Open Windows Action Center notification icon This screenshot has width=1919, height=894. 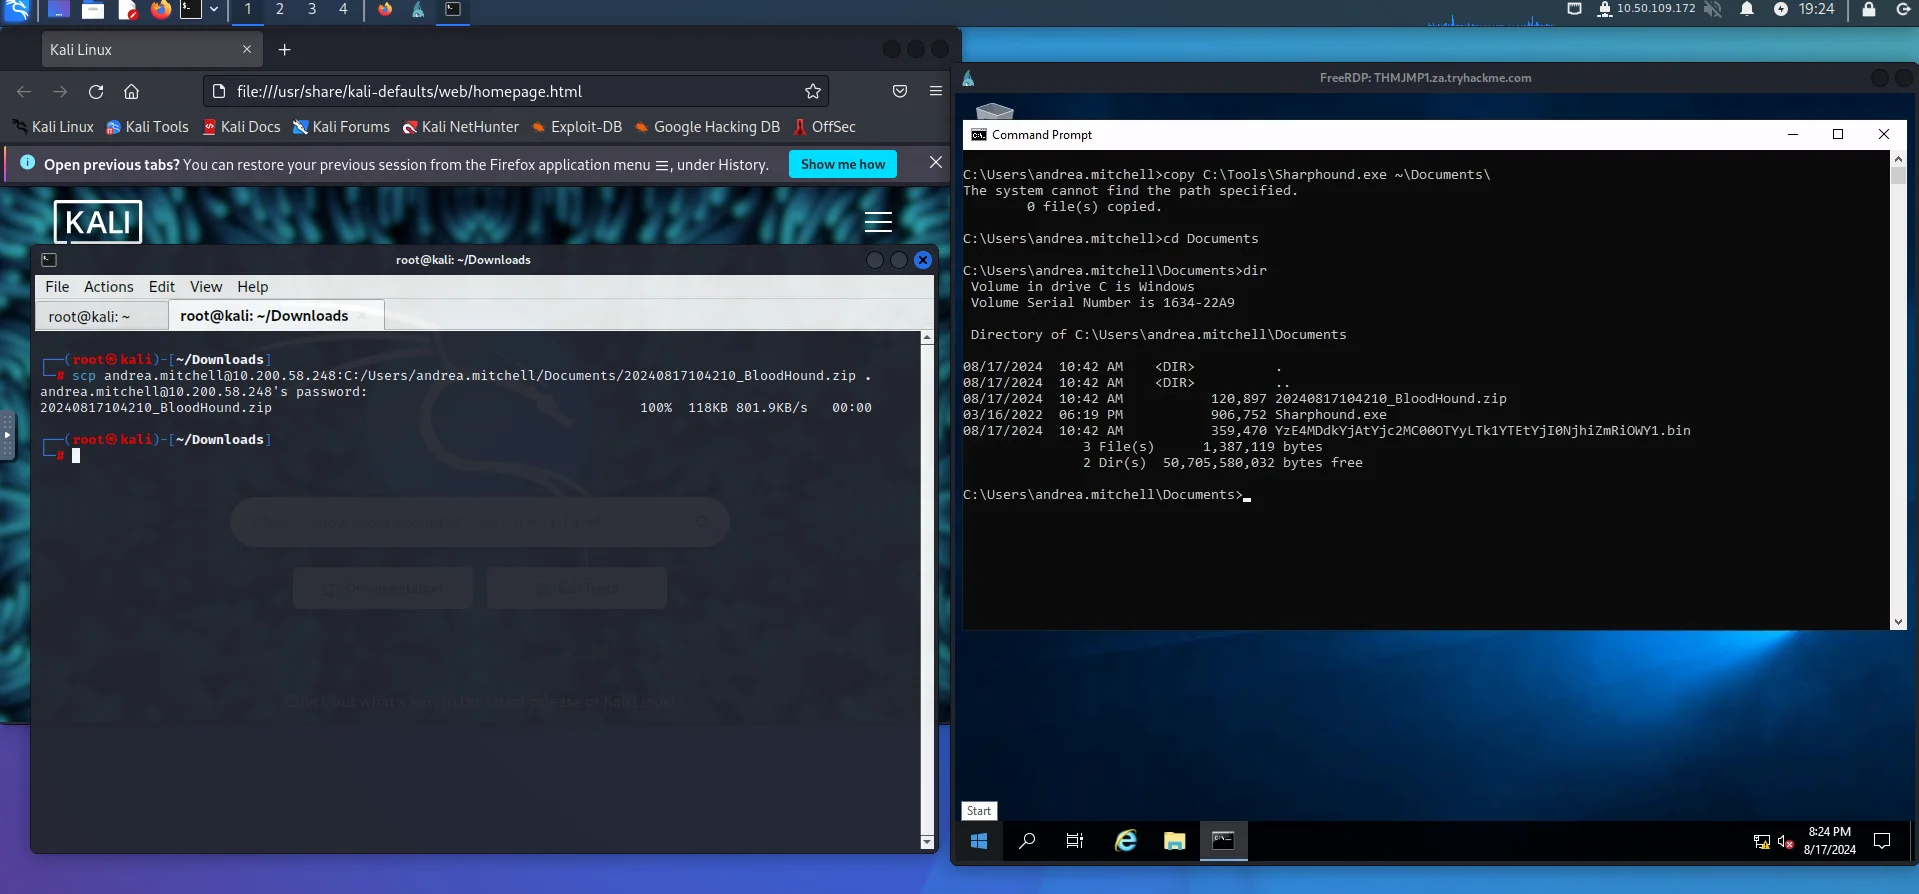pos(1882,841)
